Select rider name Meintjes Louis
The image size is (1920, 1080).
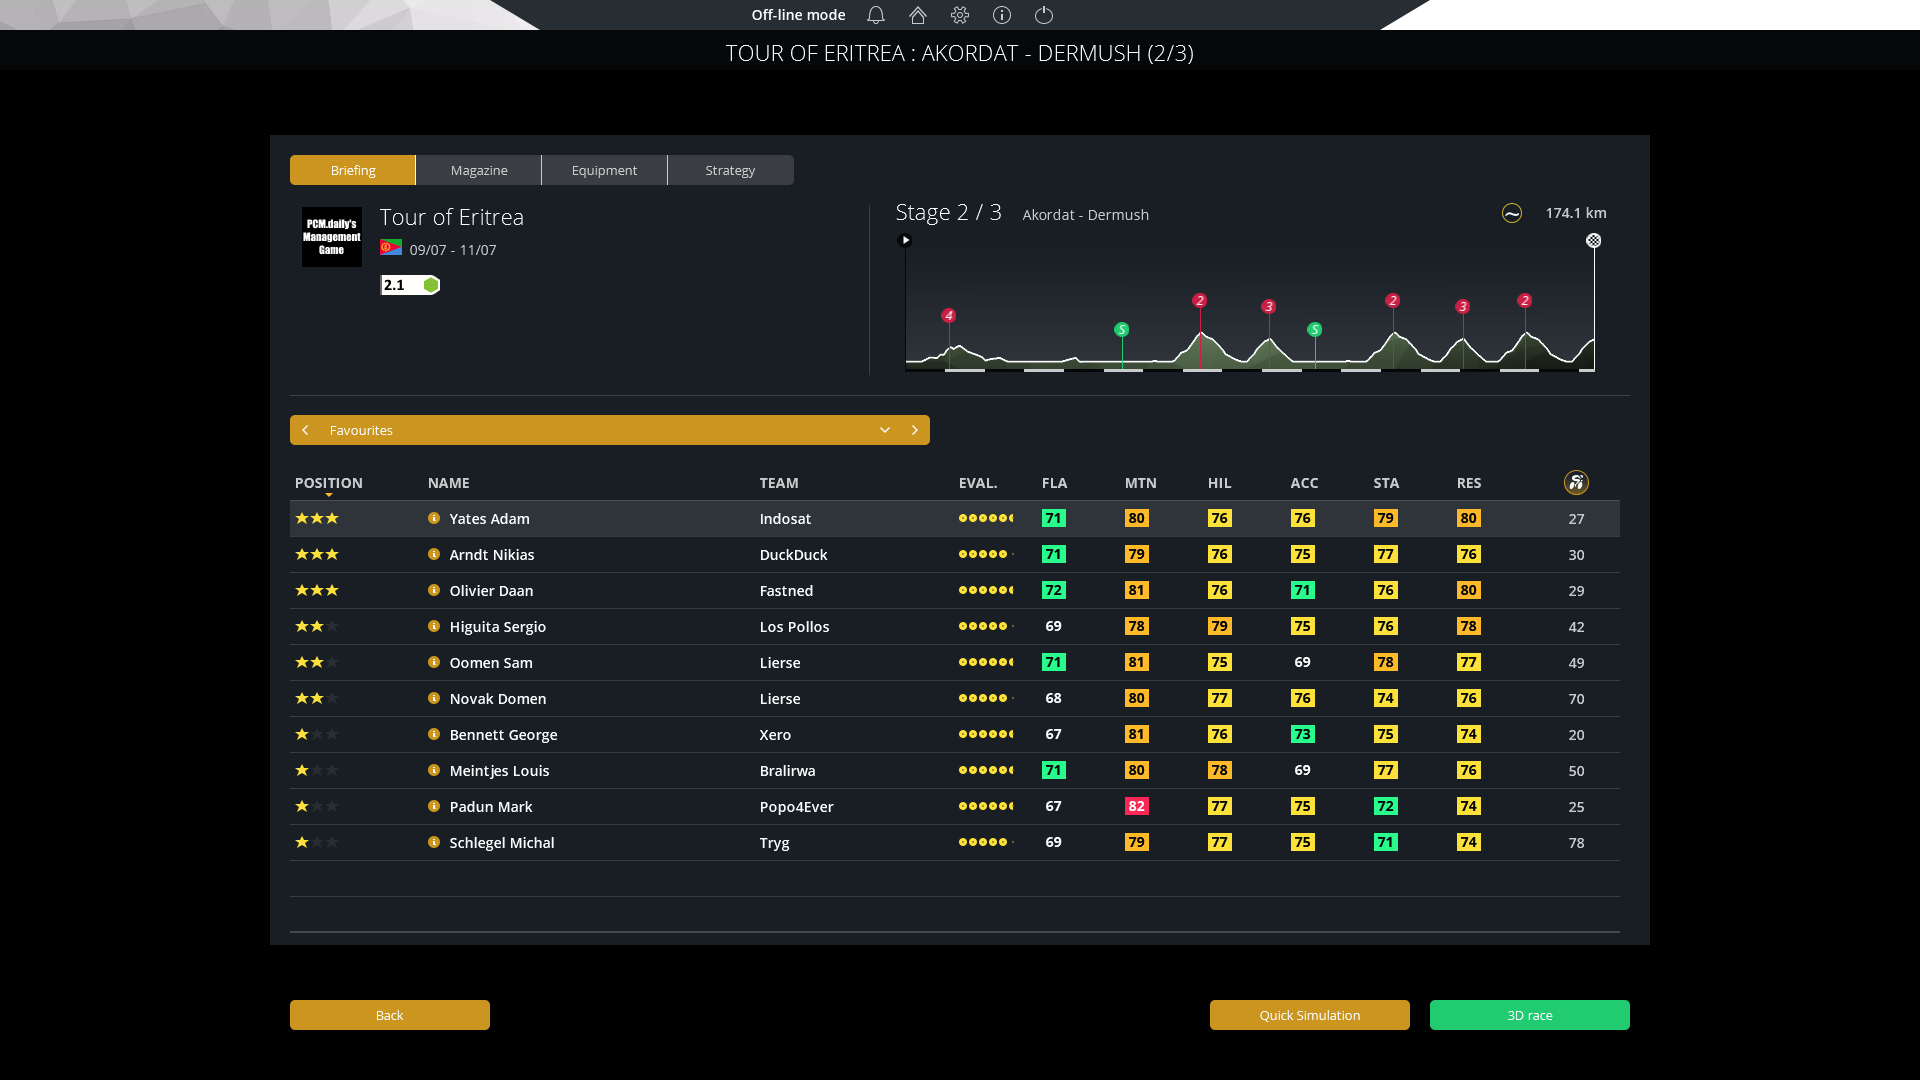point(499,770)
